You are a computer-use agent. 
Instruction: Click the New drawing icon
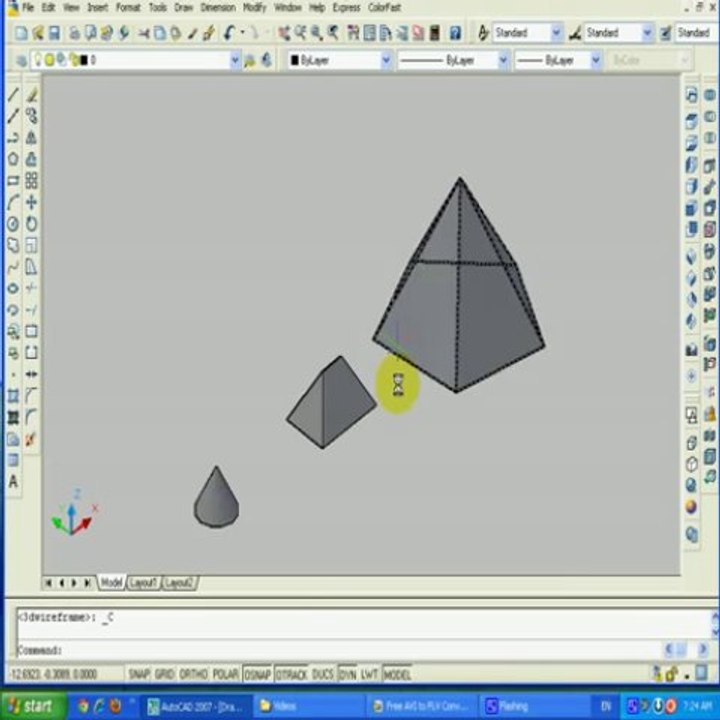tap(21, 33)
